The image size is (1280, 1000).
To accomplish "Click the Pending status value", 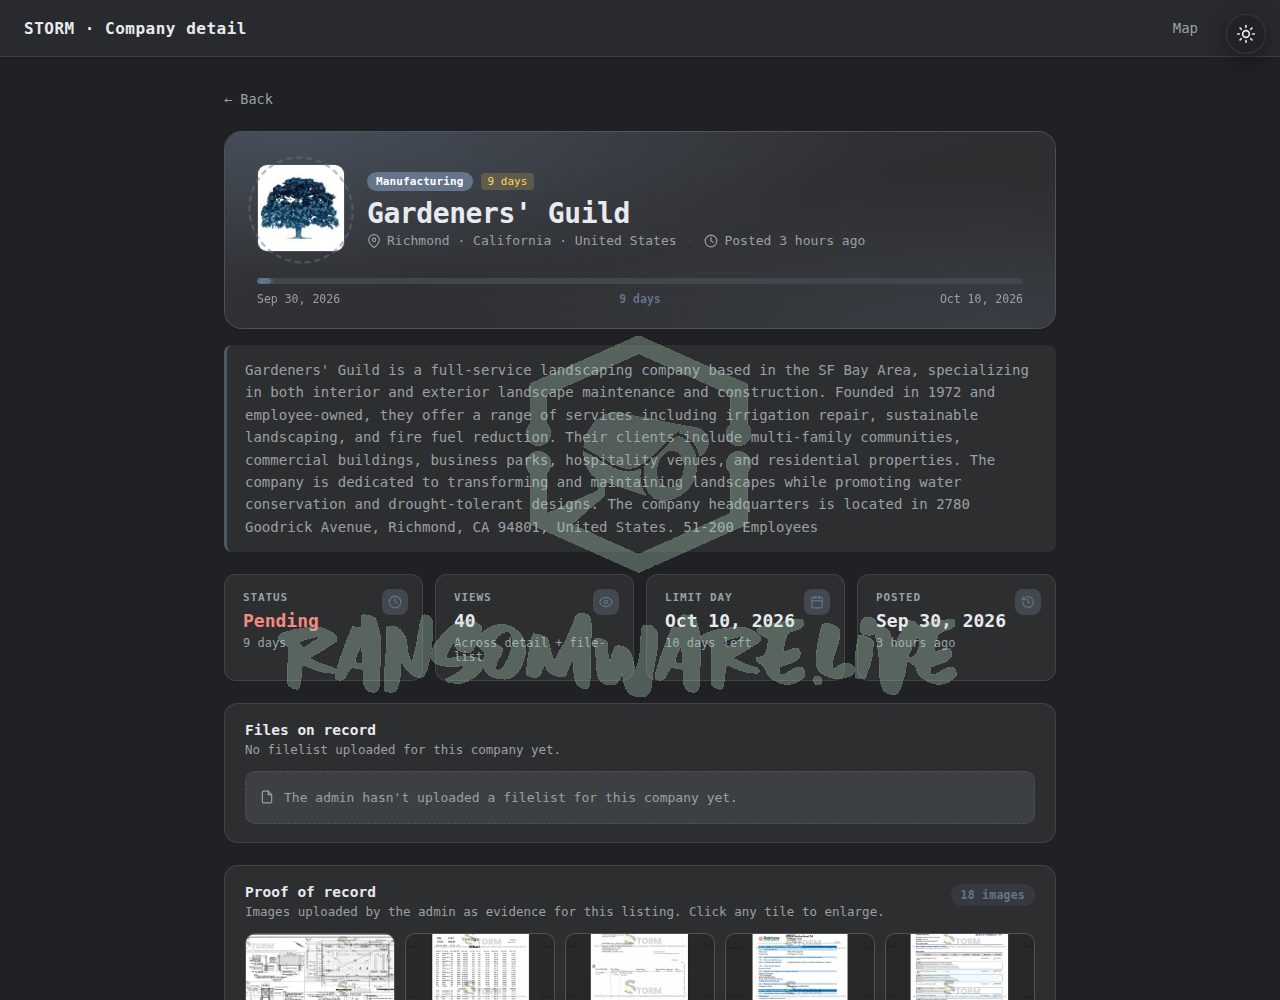I will pyautogui.click(x=281, y=621).
